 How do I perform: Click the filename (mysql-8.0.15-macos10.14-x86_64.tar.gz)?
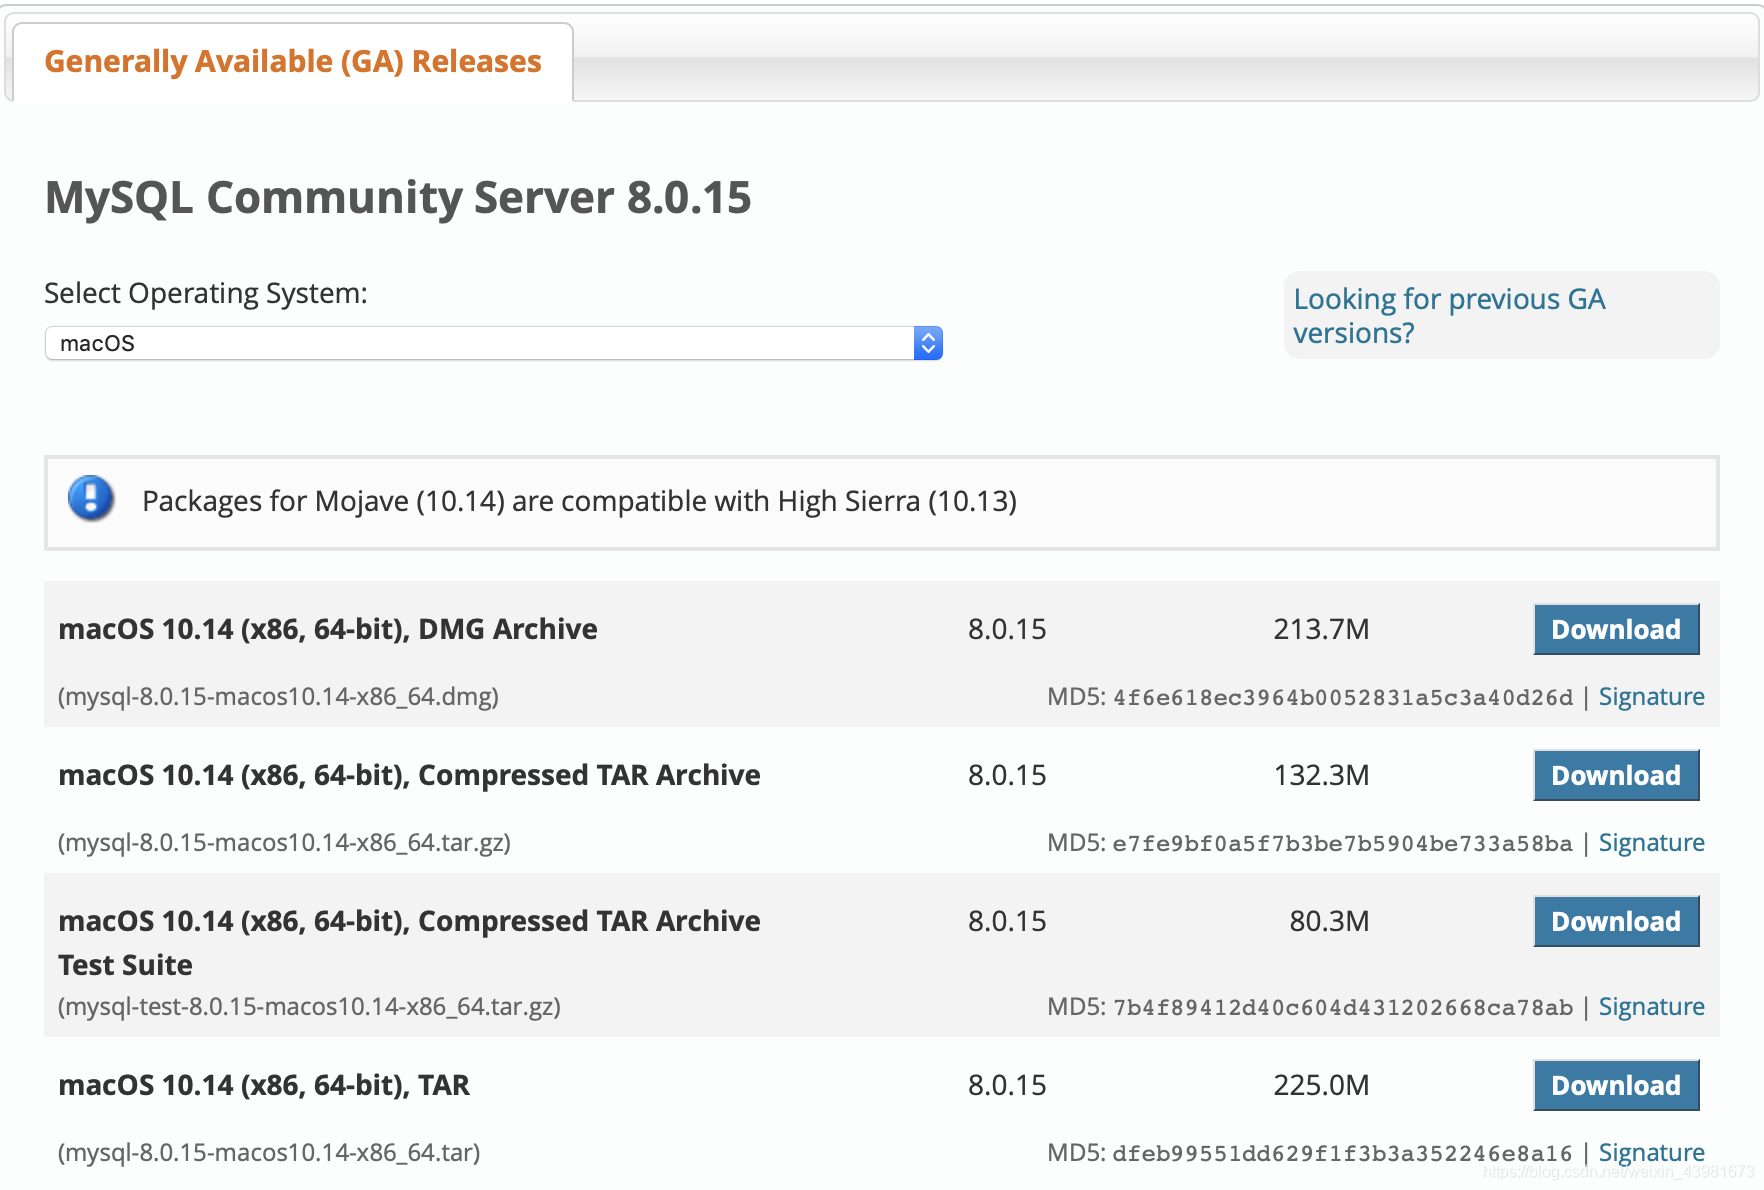[284, 843]
